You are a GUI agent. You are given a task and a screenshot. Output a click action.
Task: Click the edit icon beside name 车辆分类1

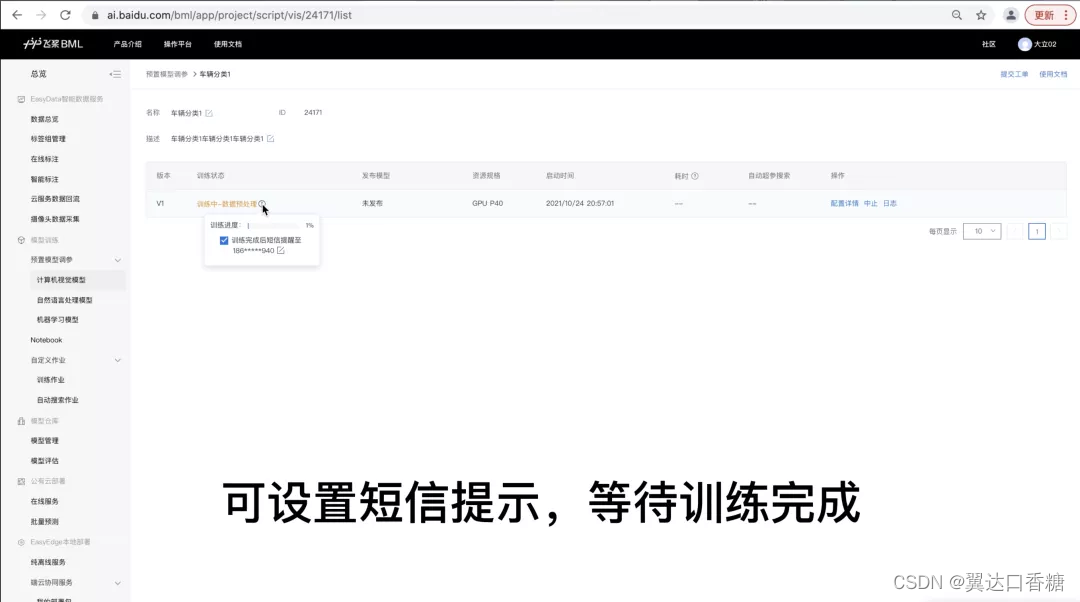tap(207, 111)
